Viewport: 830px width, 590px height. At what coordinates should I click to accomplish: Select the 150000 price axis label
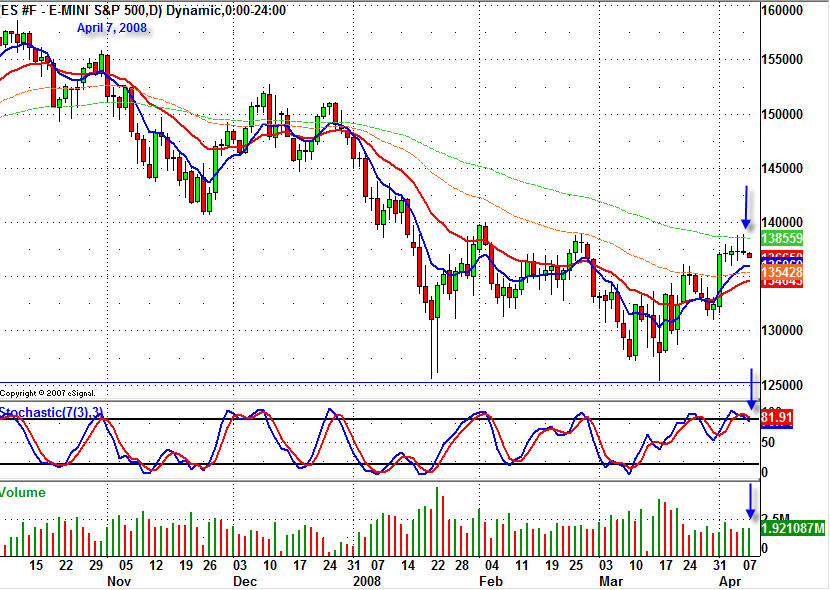click(x=782, y=114)
